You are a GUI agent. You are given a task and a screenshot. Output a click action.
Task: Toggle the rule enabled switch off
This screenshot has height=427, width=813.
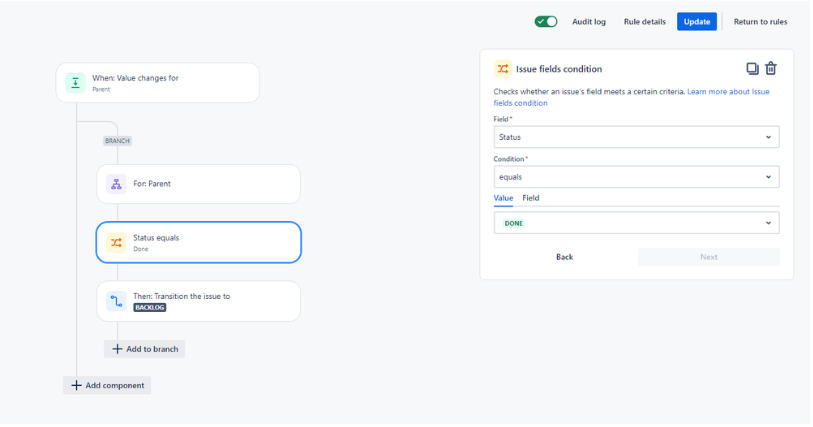tap(546, 22)
